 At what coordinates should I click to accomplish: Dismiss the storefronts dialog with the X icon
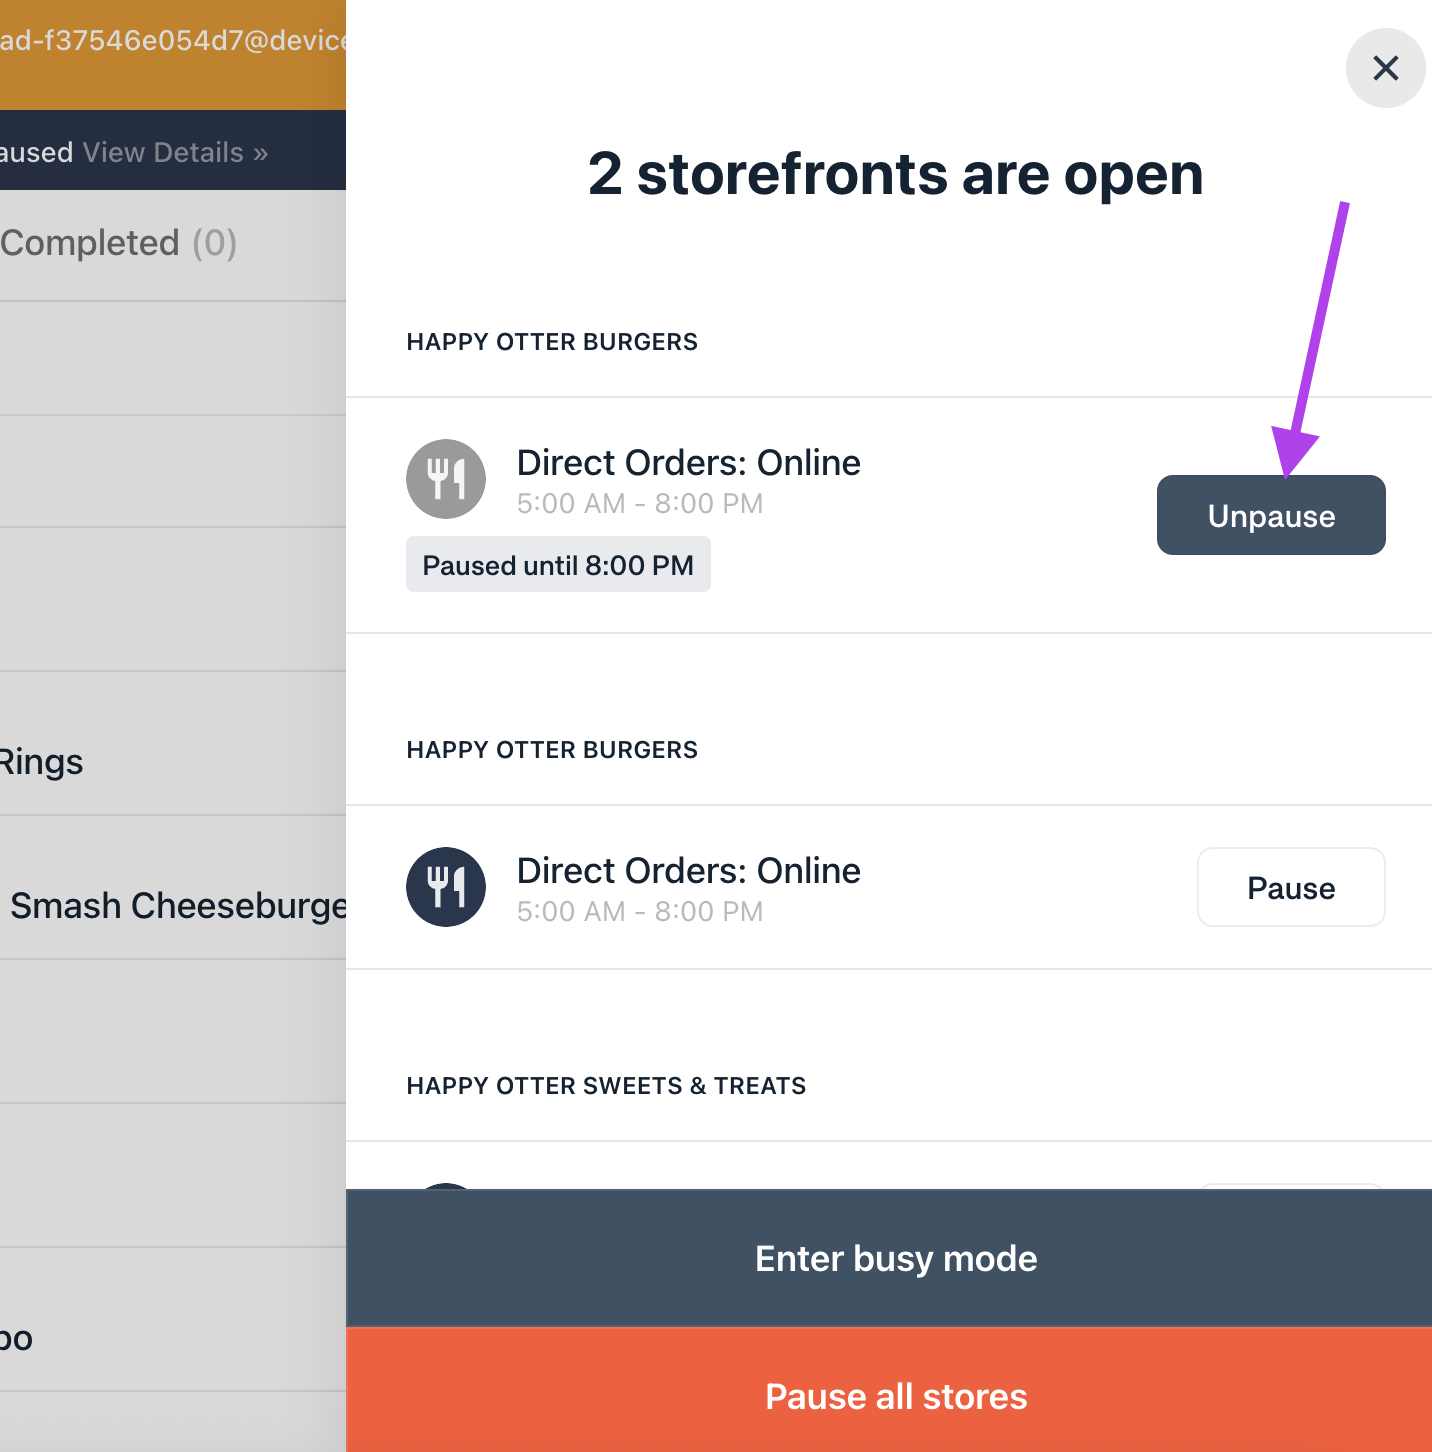(1386, 68)
